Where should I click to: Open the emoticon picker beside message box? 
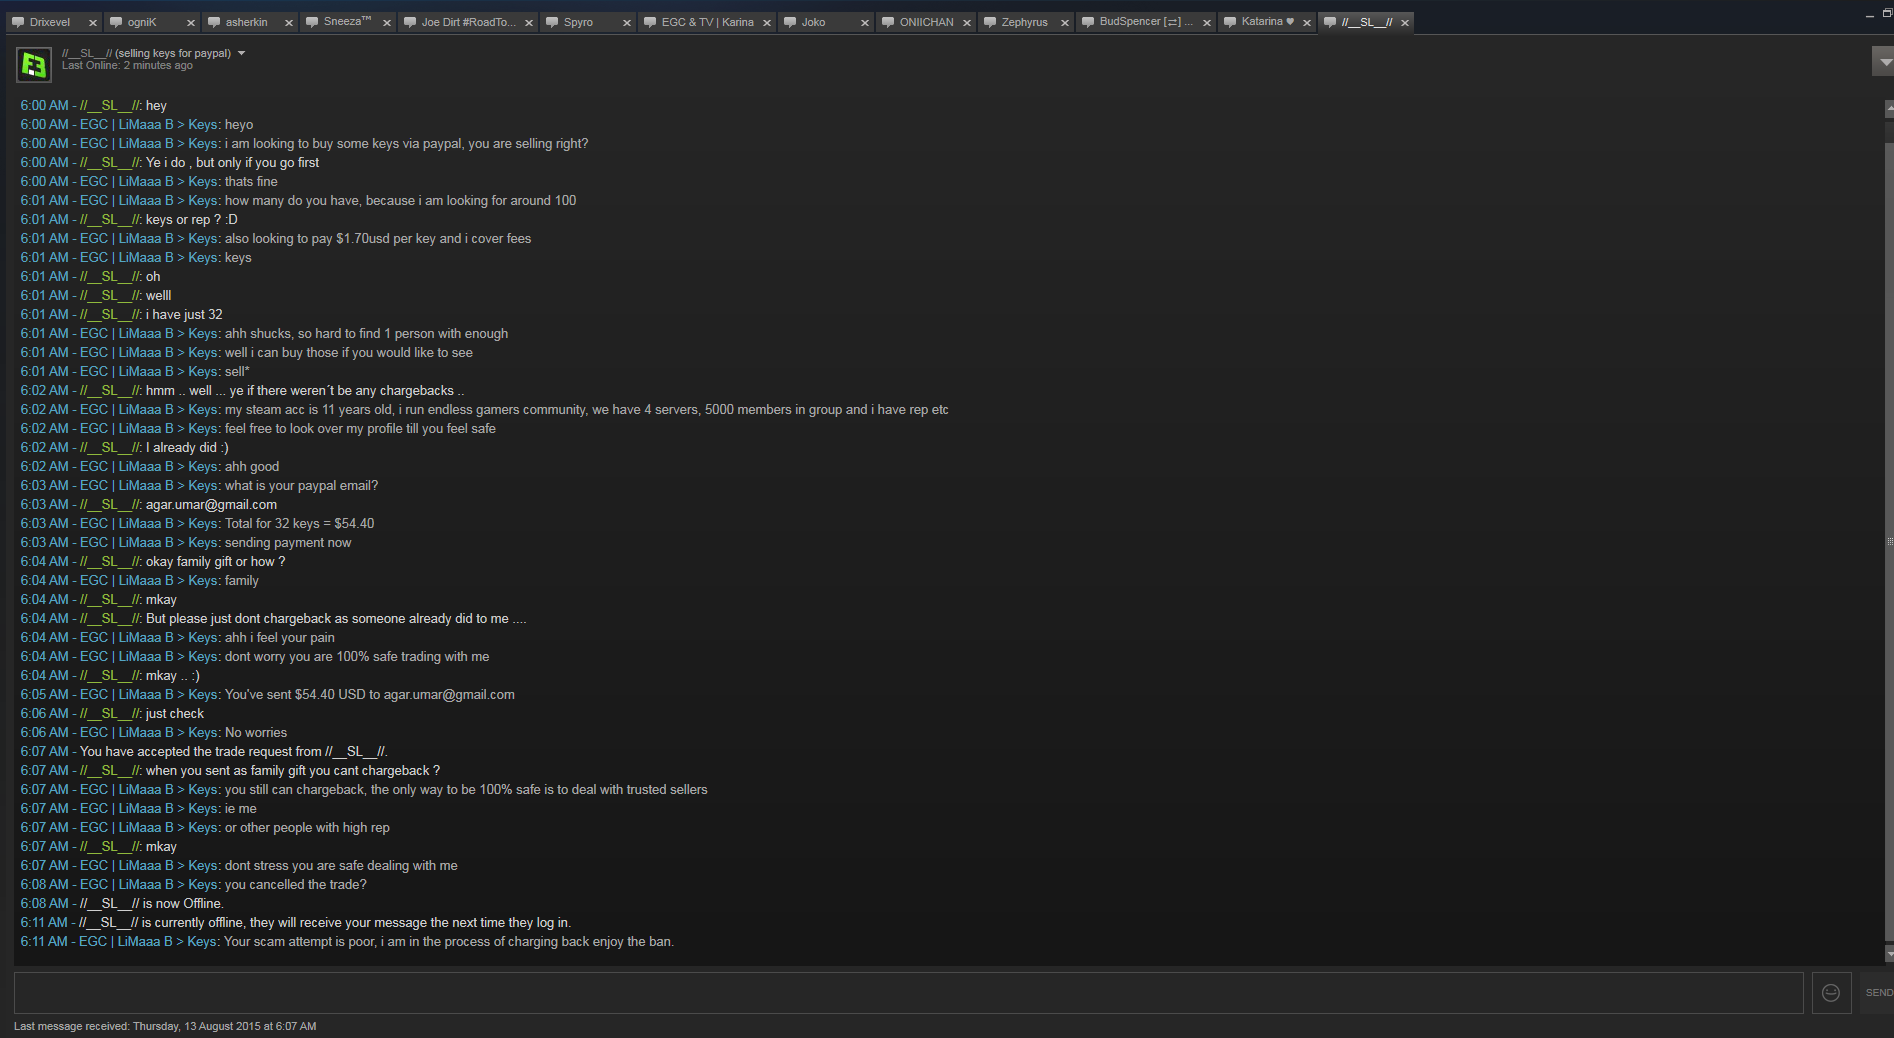pos(1831,993)
